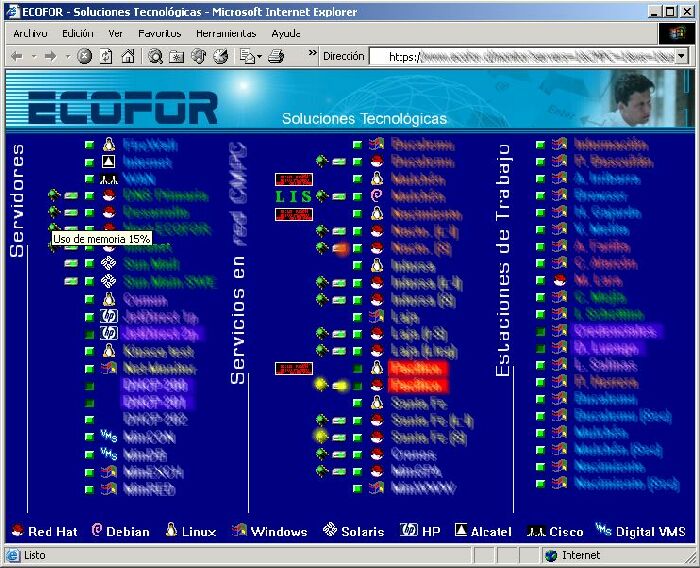Click inside the Dirección address field
Image resolution: width=700 pixels, height=568 pixels.
530,57
